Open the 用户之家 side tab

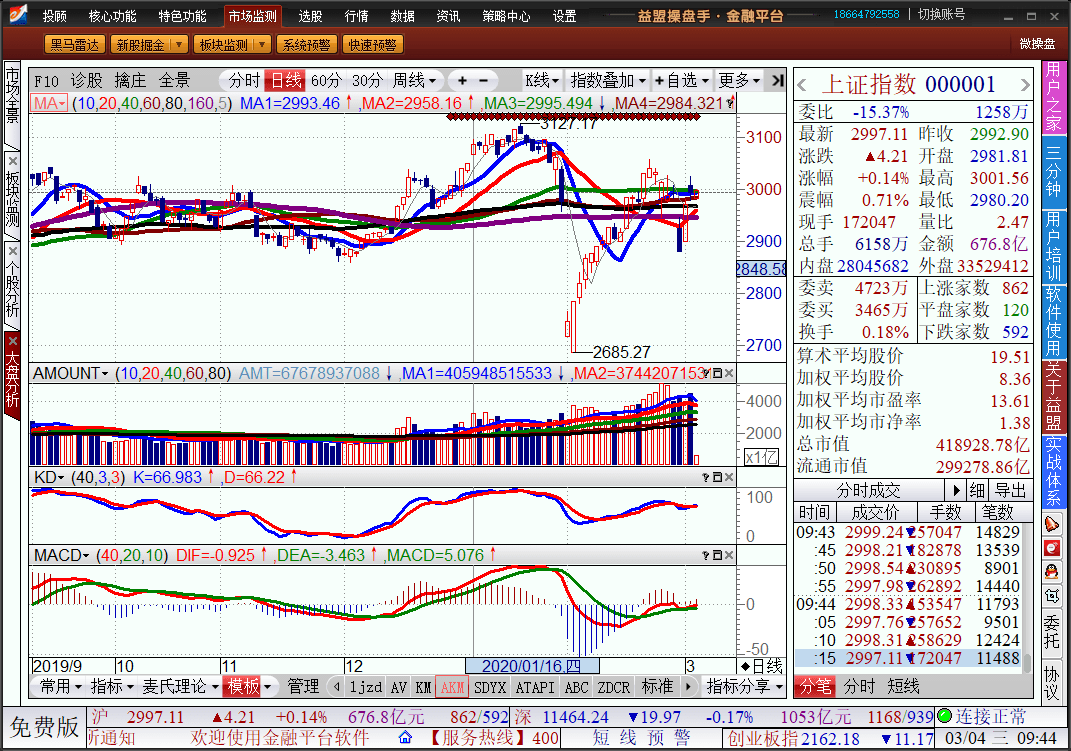pyautogui.click(x=1053, y=97)
